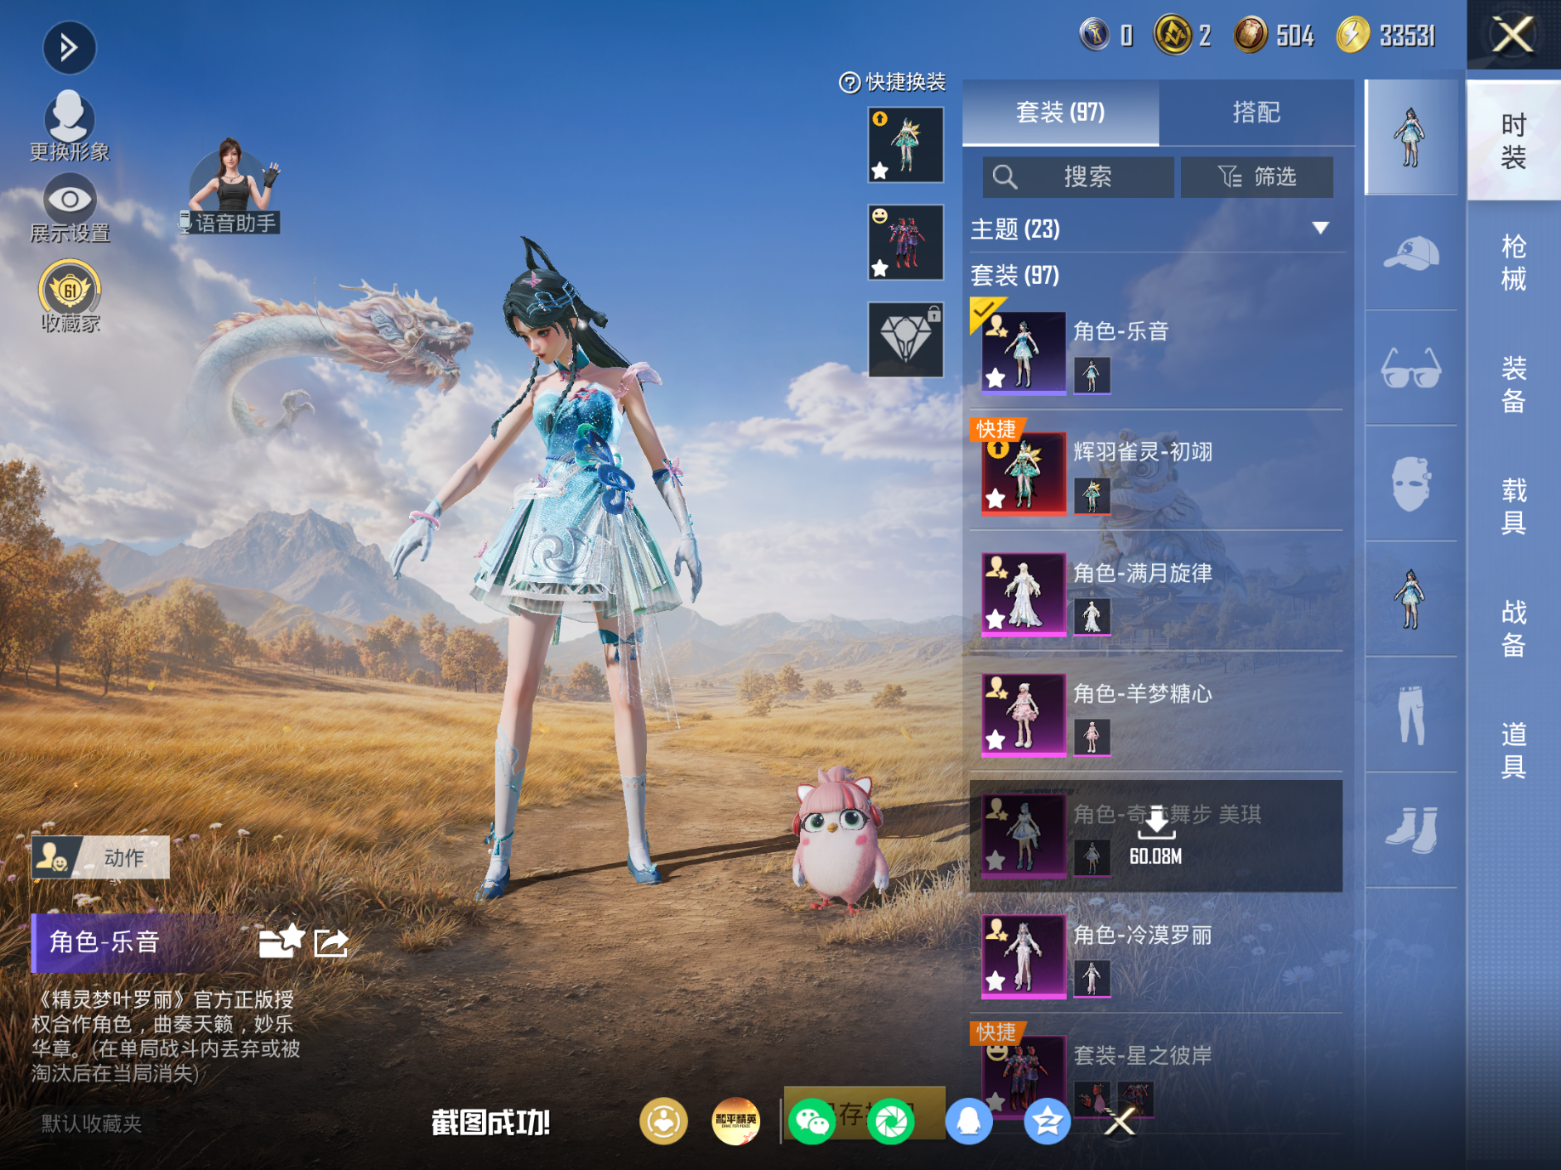This screenshot has width=1561, height=1170.
Task: Share screenshot to 和平精英 community
Action: (x=735, y=1122)
